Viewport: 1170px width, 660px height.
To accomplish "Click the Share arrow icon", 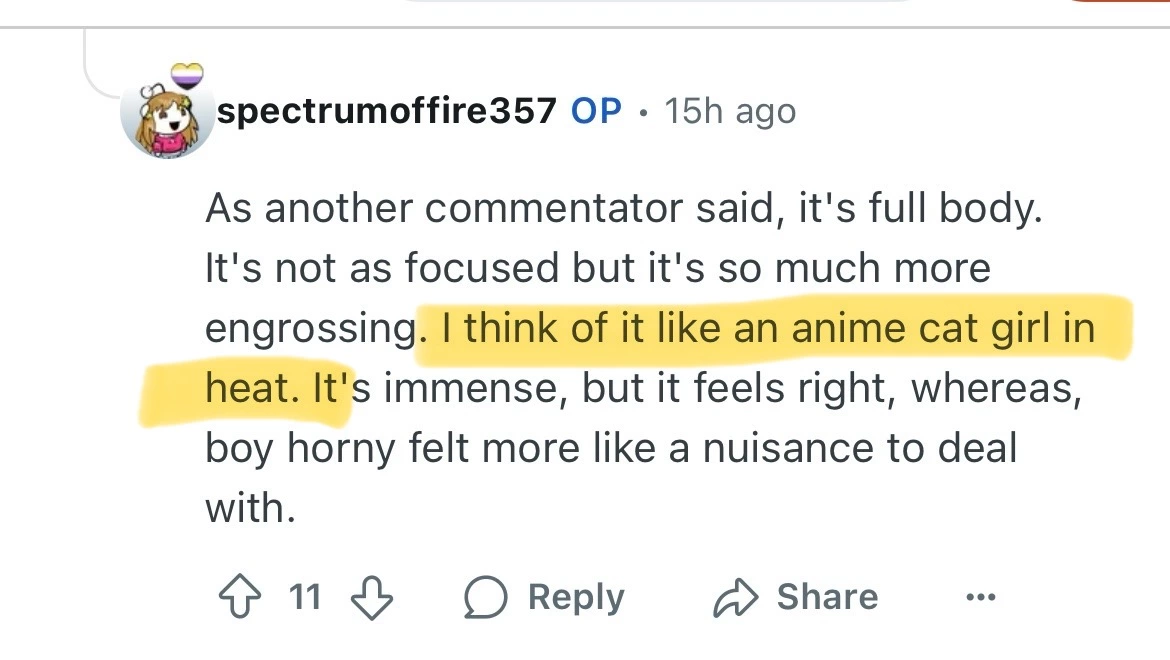I will [x=734, y=597].
